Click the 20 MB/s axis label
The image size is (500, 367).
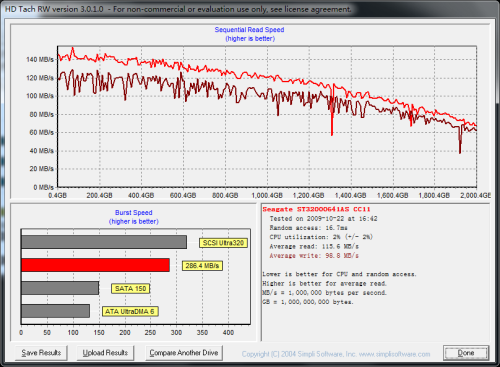coord(42,169)
